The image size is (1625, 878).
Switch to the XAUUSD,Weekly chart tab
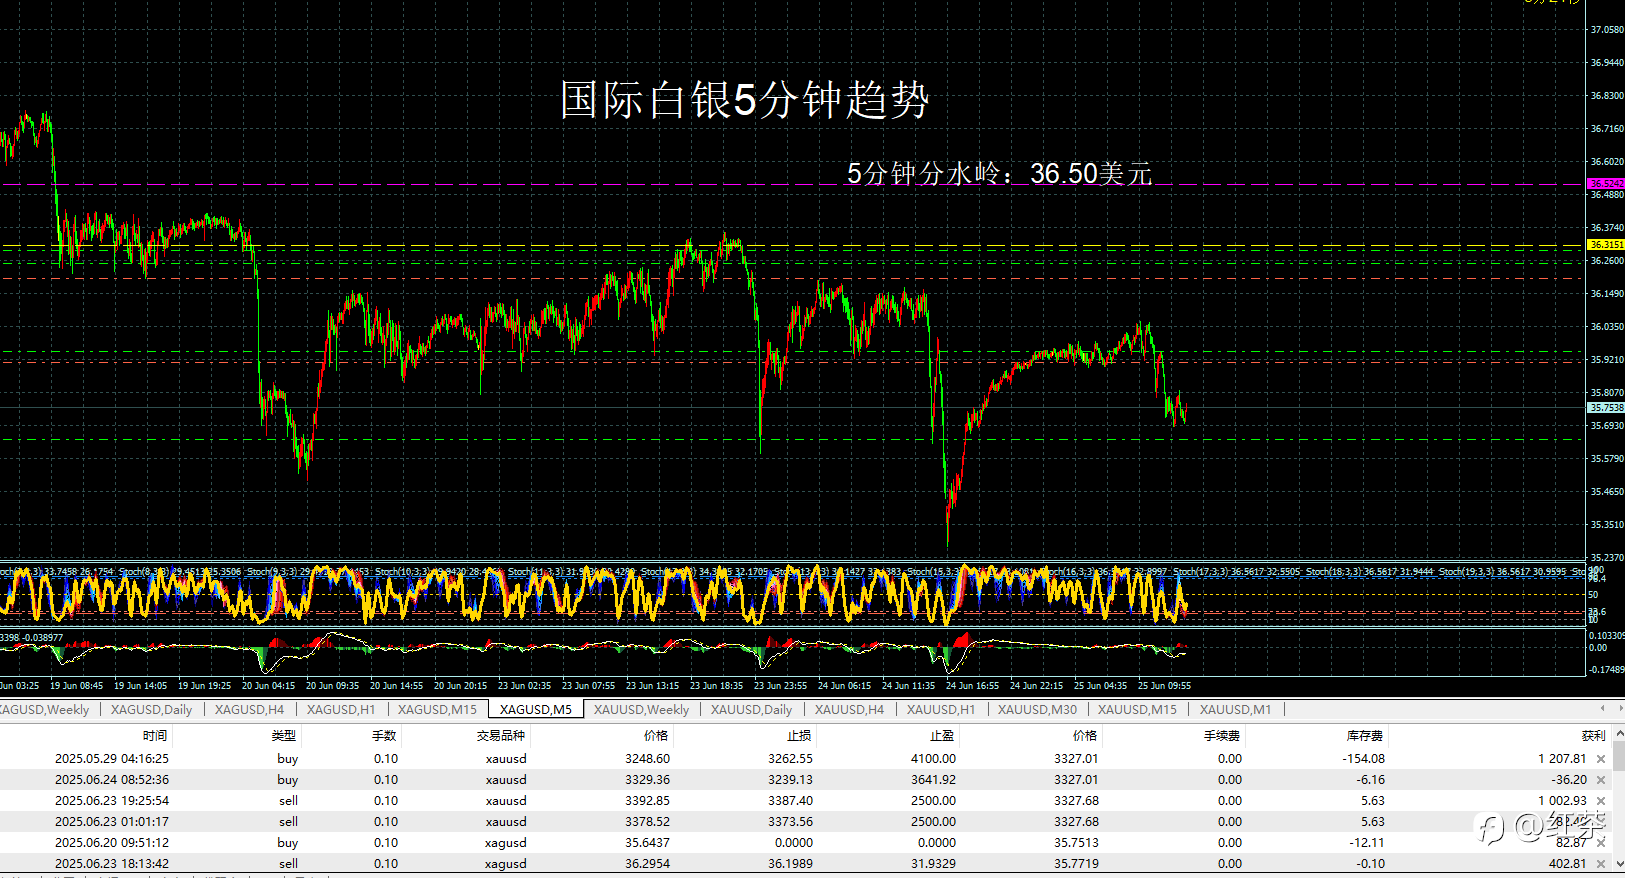coord(641,709)
